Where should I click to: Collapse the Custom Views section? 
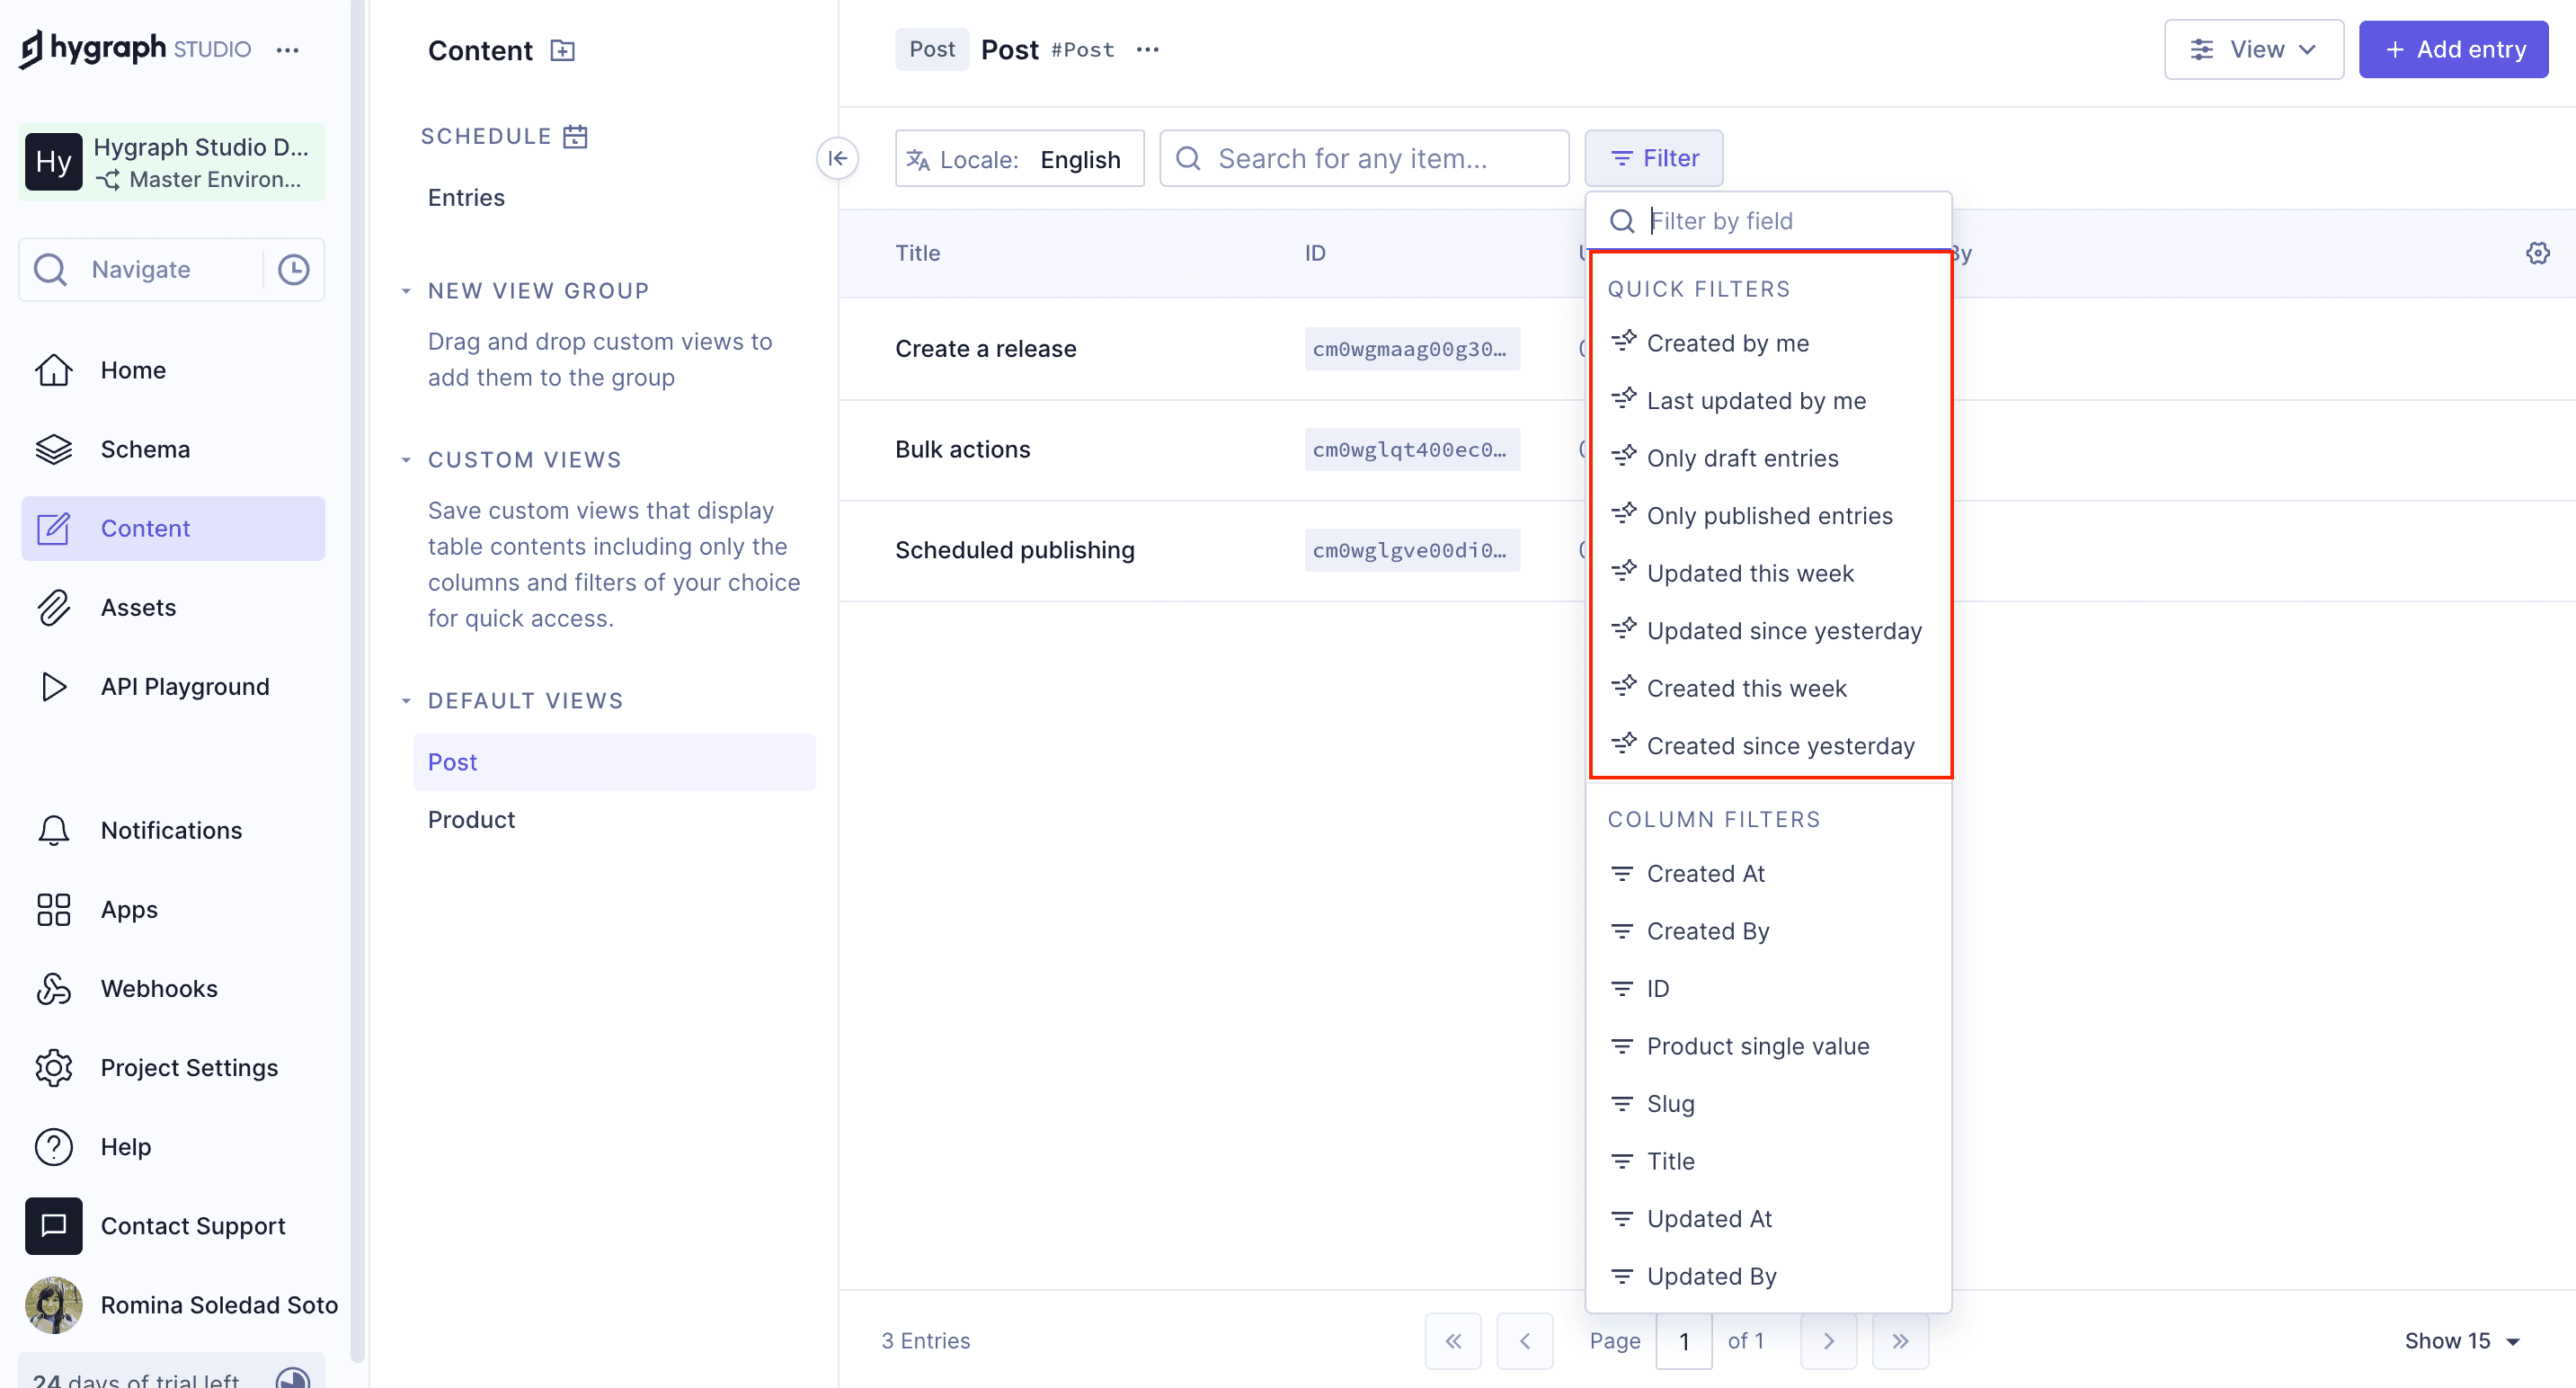click(406, 460)
